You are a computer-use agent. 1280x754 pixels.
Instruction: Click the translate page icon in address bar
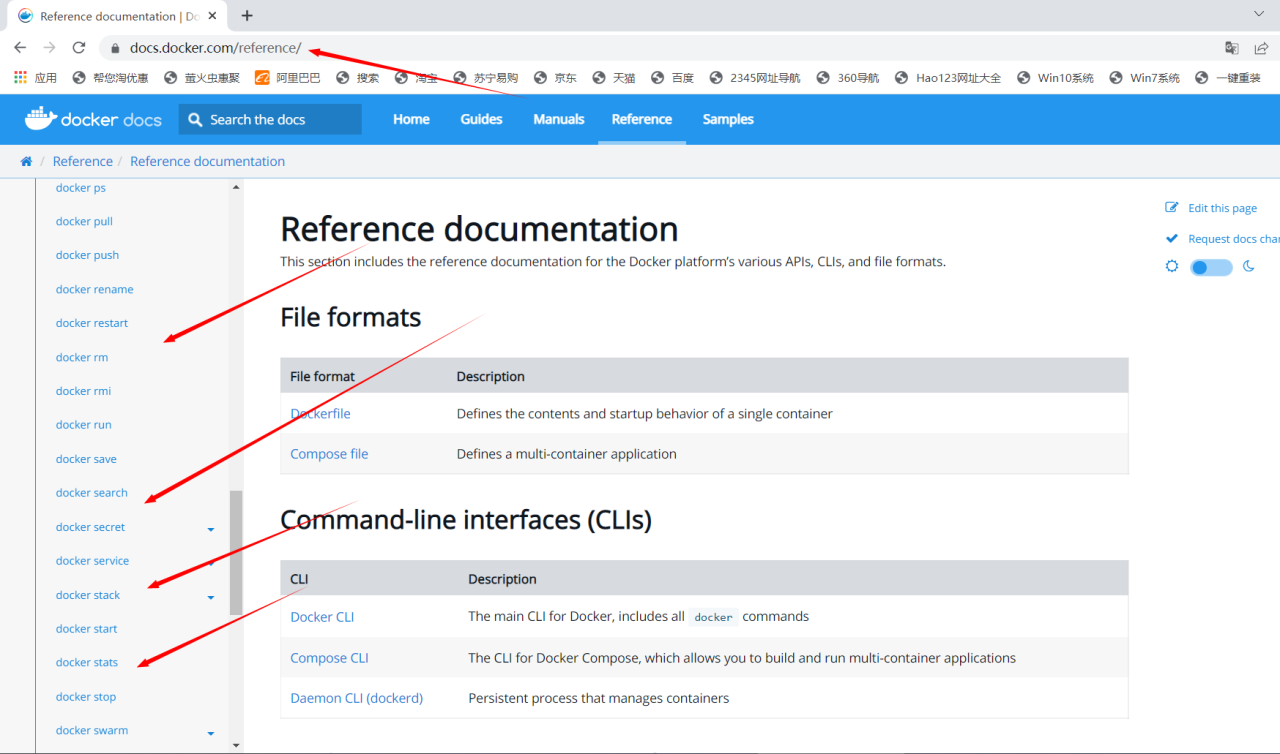tap(1232, 47)
